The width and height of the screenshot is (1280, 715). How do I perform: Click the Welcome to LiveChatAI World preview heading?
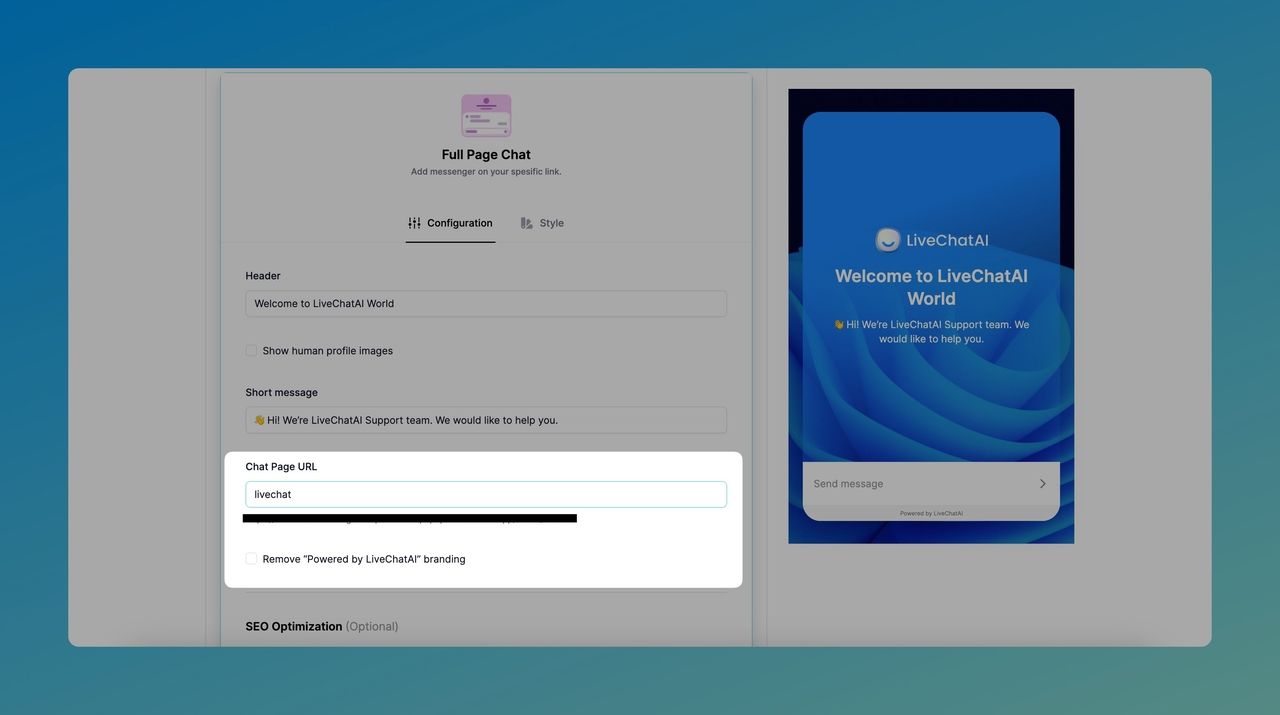point(931,287)
